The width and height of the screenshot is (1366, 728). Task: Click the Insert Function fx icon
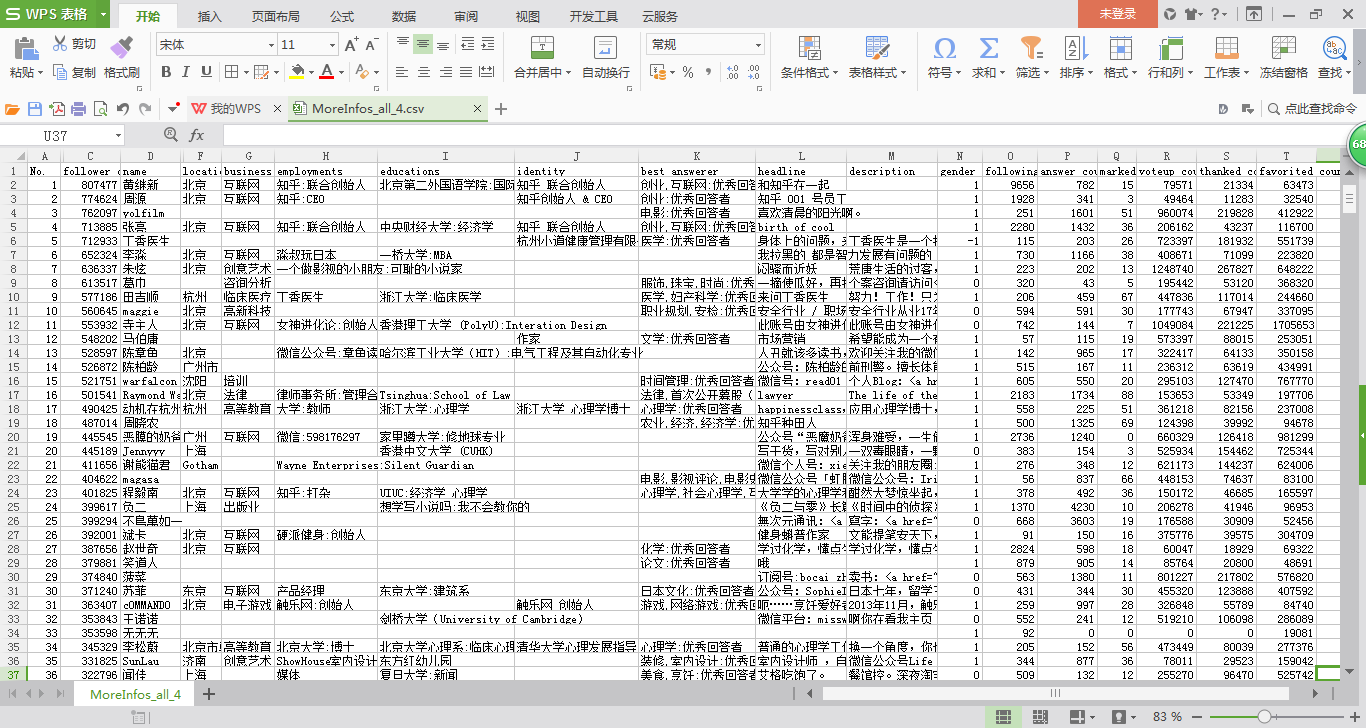coord(197,135)
